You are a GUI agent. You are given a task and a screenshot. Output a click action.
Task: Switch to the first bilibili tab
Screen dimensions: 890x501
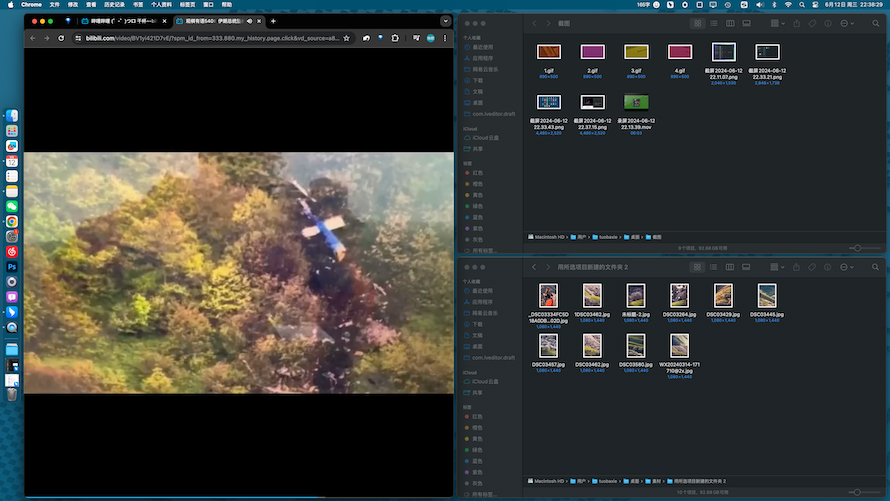pos(124,21)
